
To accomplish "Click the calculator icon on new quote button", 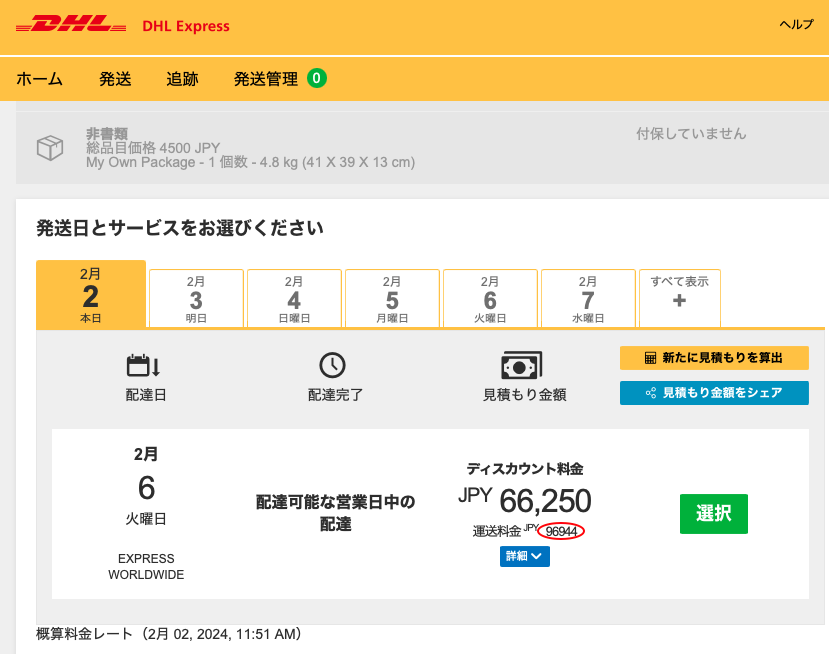I will (x=650, y=358).
